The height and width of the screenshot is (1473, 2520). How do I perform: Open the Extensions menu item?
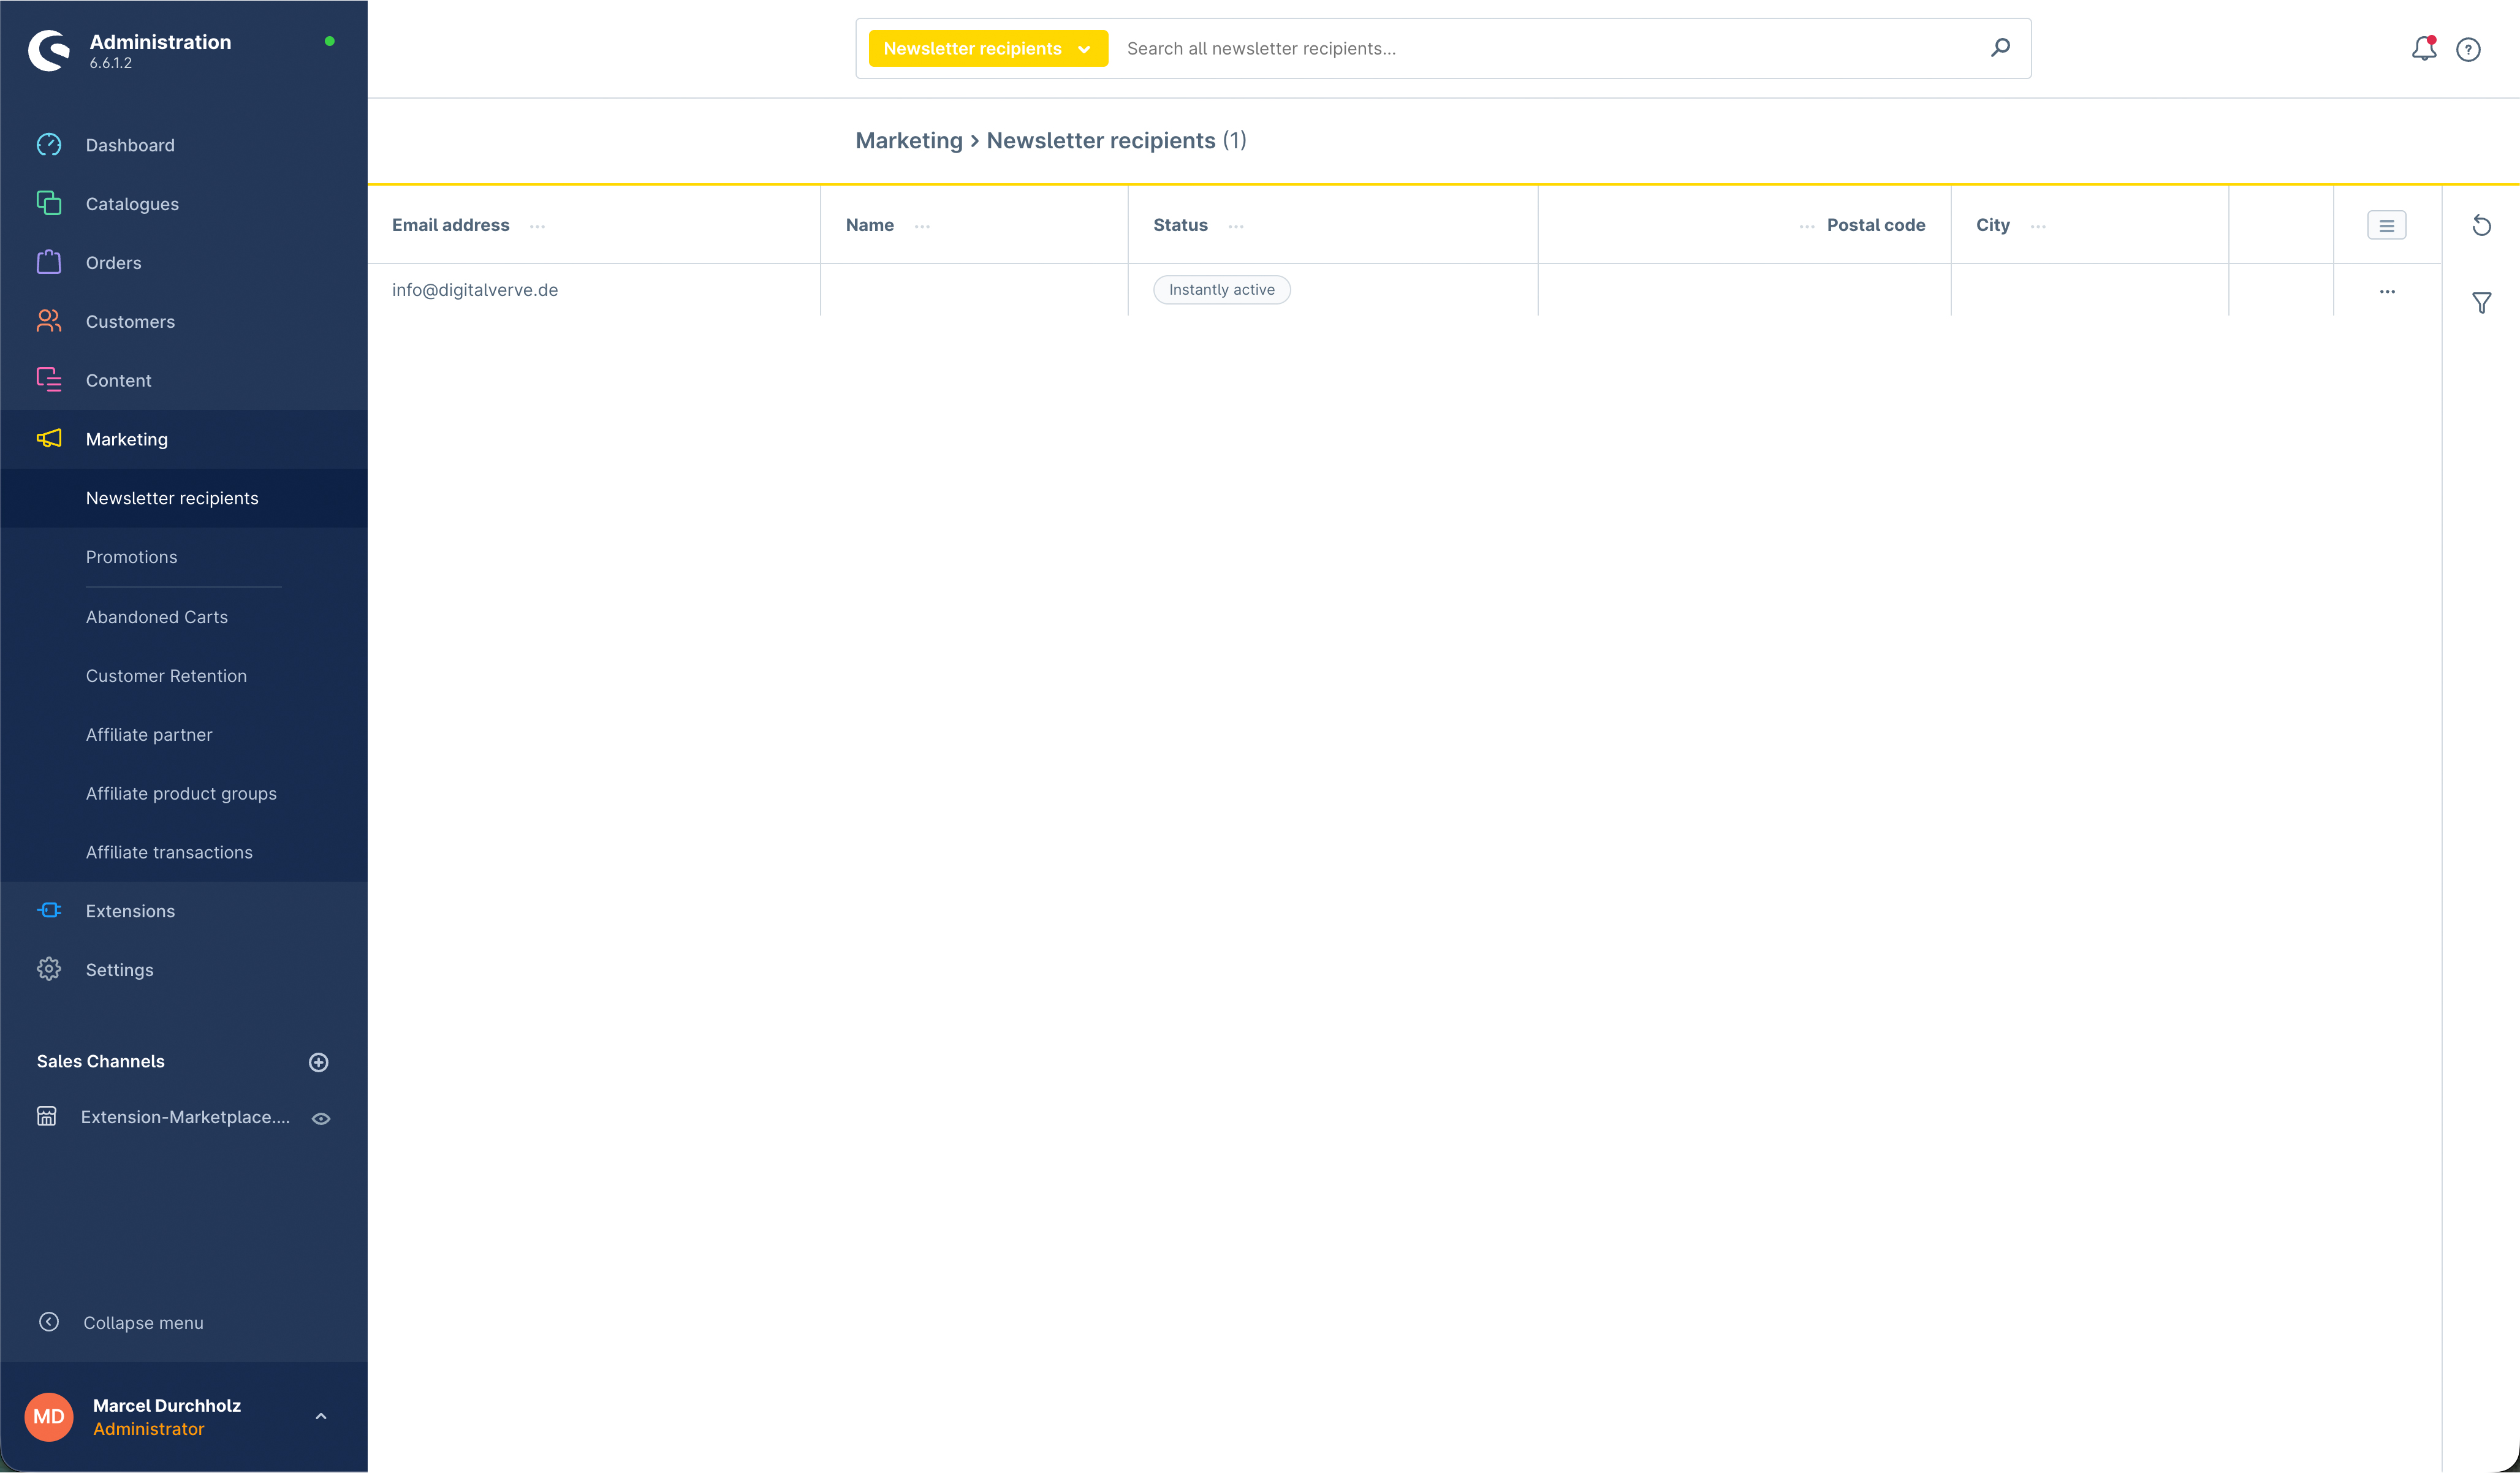coord(130,911)
